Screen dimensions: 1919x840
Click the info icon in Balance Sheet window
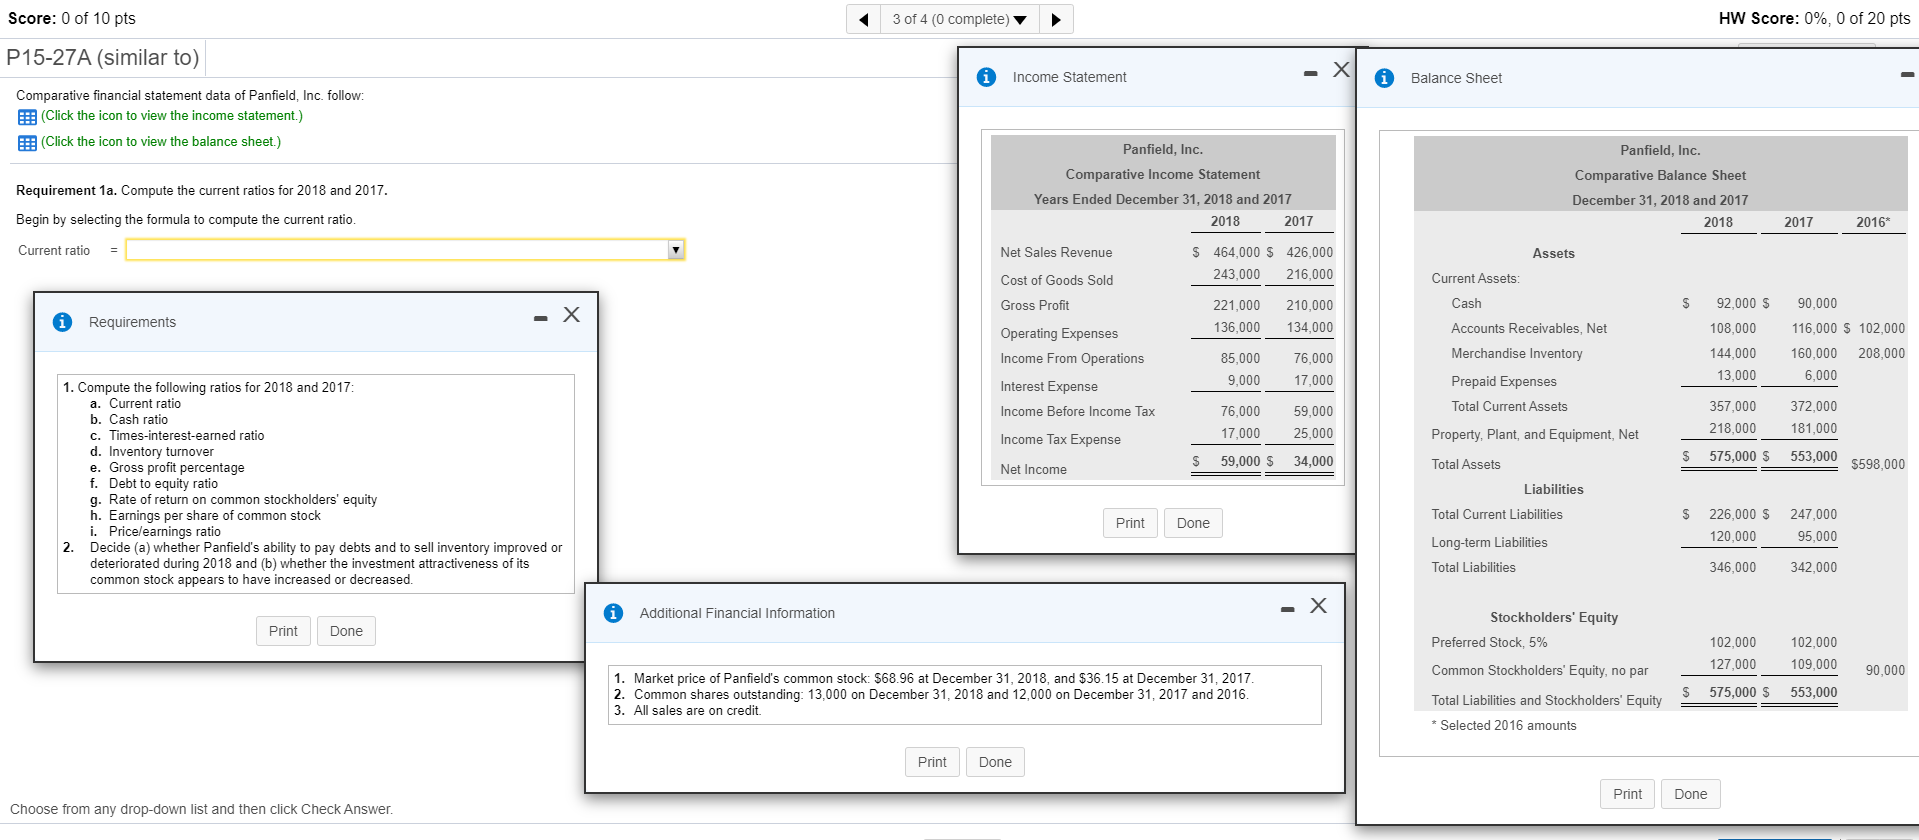coord(1384,78)
